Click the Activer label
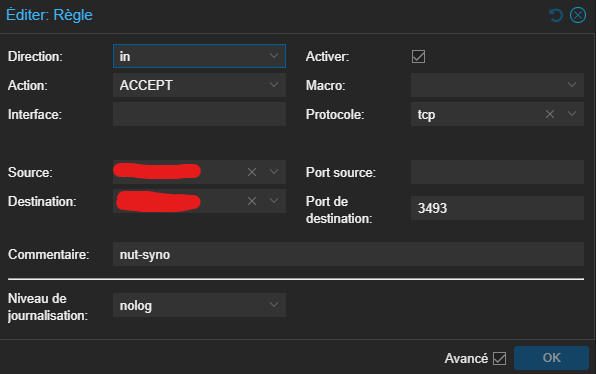Image resolution: width=596 pixels, height=374 pixels. click(327, 57)
